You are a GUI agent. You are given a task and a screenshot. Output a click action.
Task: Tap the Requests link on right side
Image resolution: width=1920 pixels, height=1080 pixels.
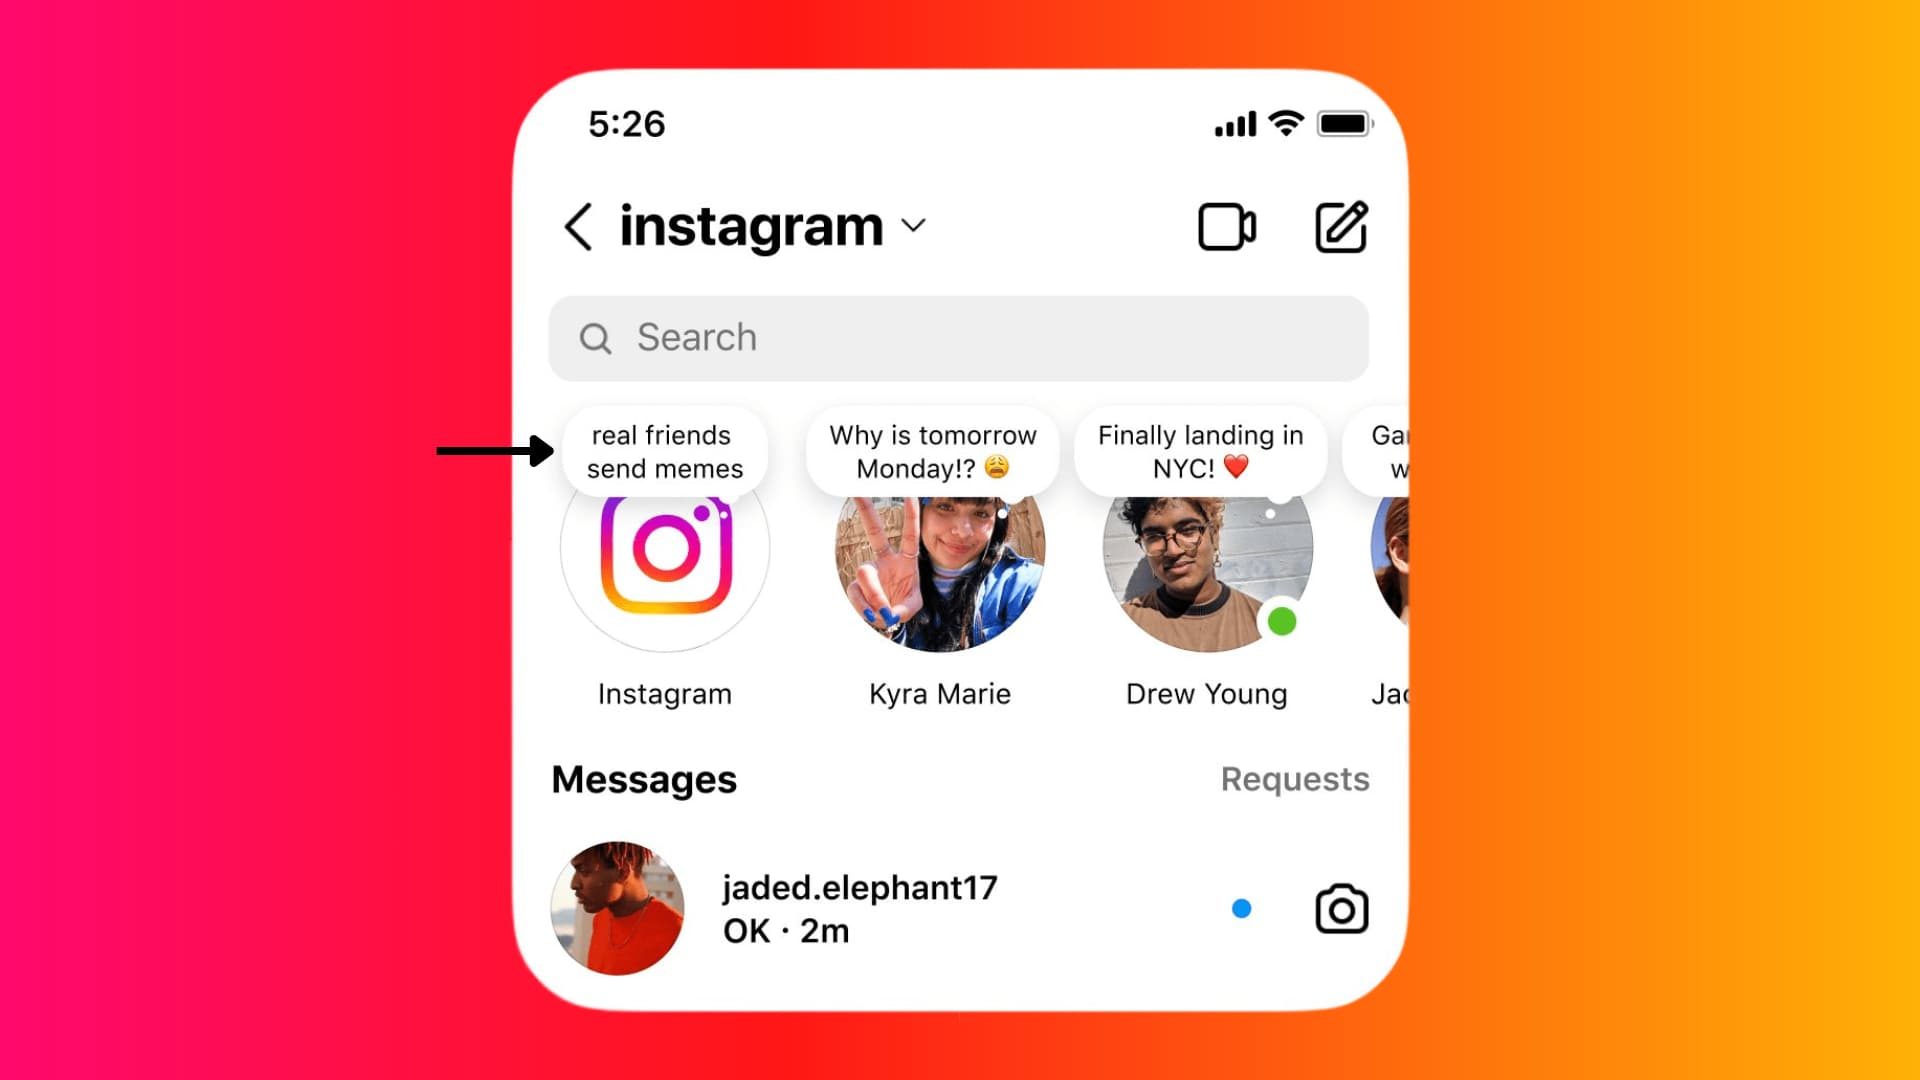point(1292,777)
